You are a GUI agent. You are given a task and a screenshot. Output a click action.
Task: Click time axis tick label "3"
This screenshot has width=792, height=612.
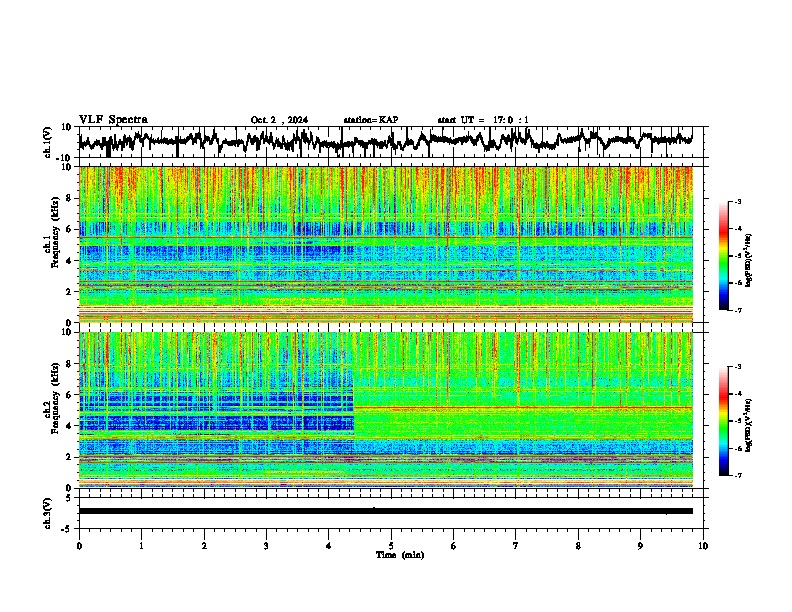[266, 546]
